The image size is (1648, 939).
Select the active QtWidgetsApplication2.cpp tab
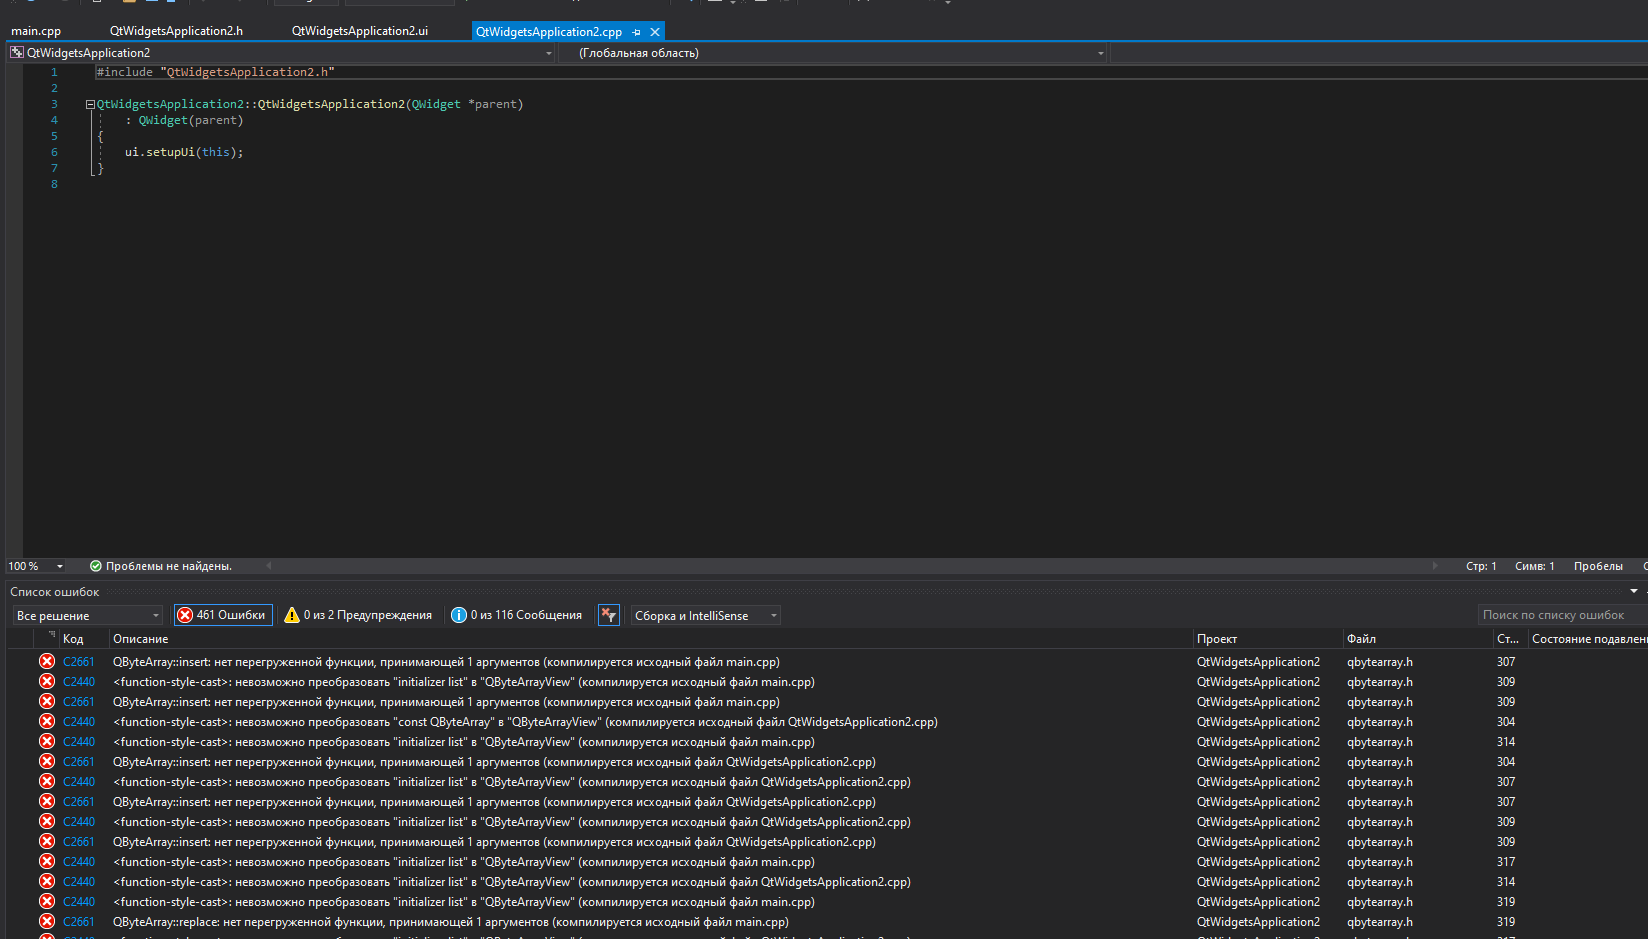point(549,32)
